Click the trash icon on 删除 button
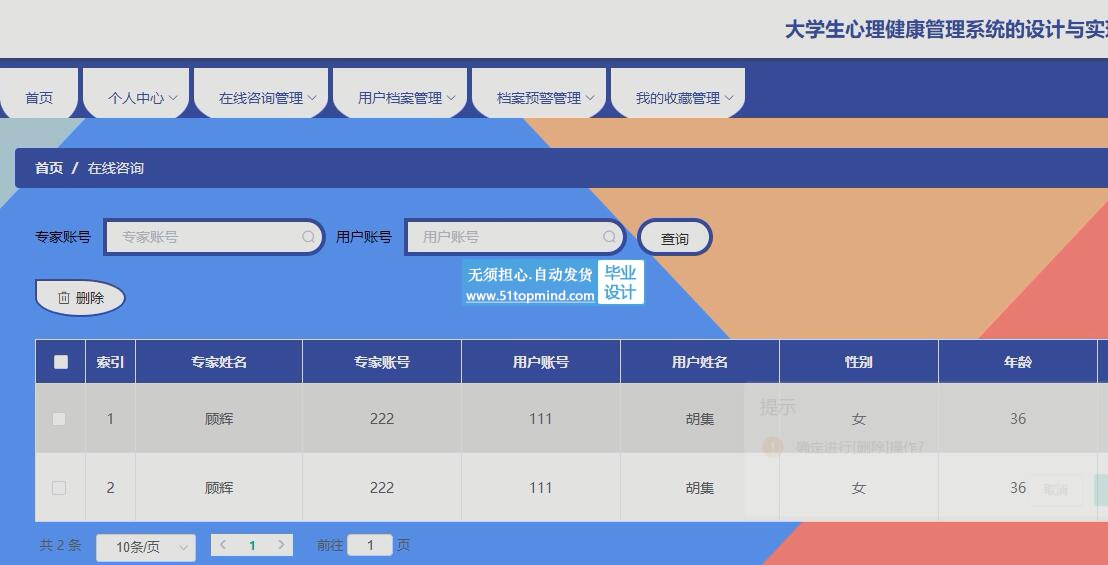 pyautogui.click(x=64, y=298)
